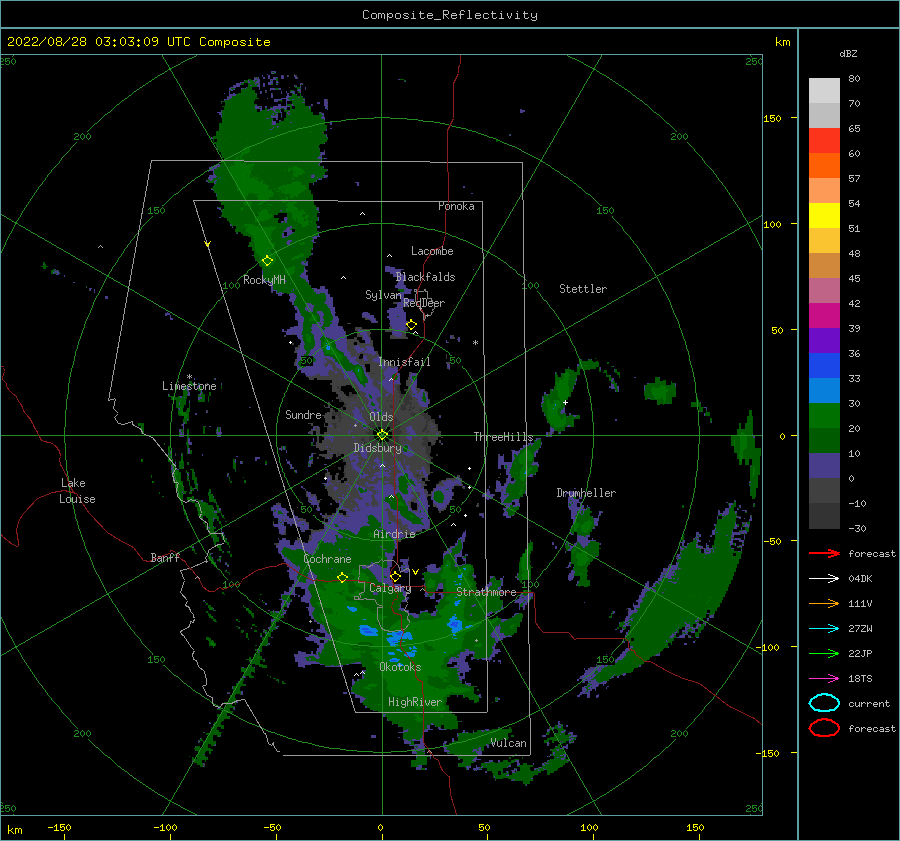Click the ThreeHills label
The width and height of the screenshot is (900, 841).
point(503,437)
